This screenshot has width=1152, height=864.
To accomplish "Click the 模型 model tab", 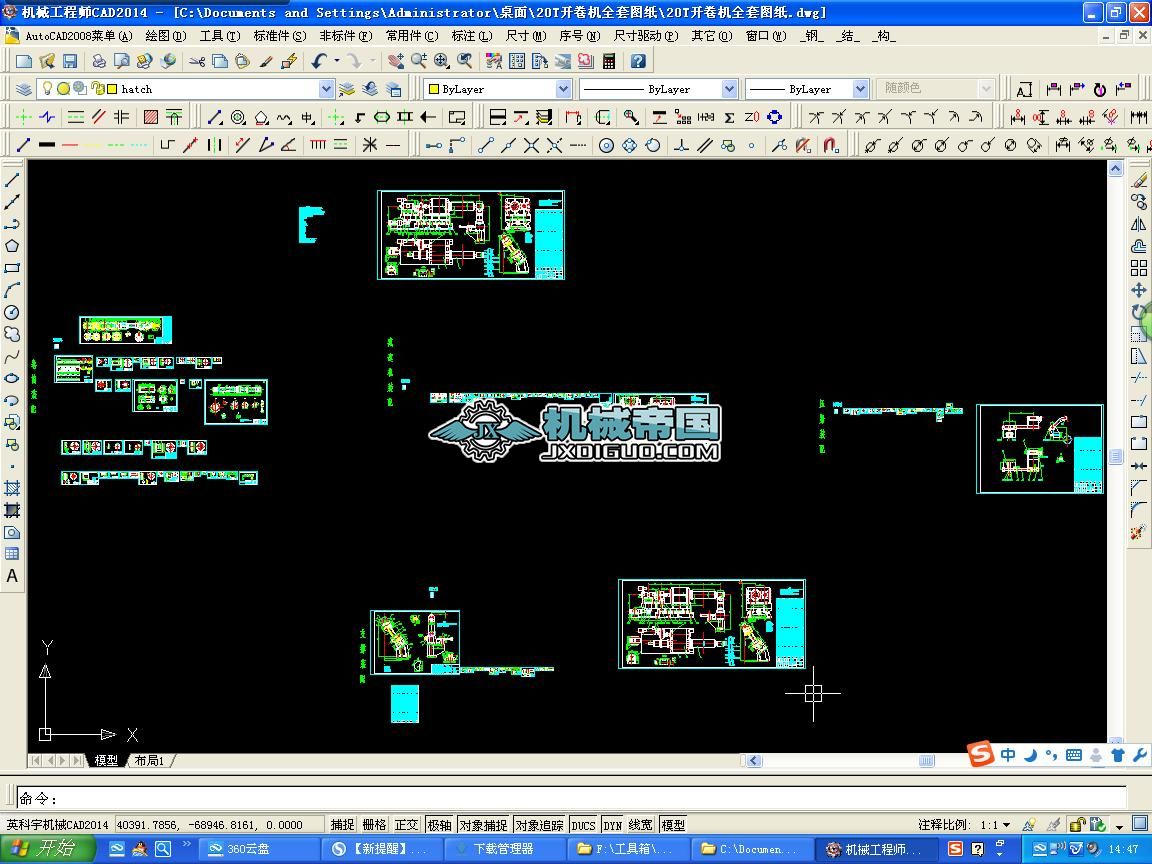I will [106, 760].
